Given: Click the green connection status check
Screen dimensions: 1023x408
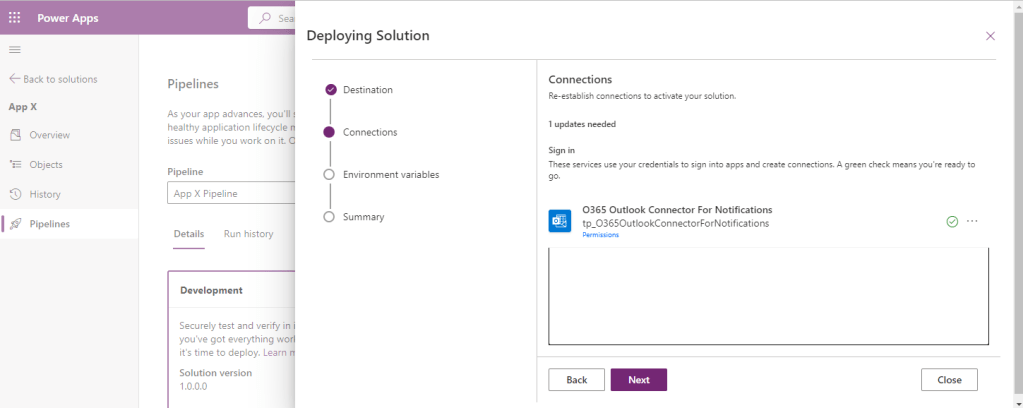Looking at the screenshot, I should (952, 221).
